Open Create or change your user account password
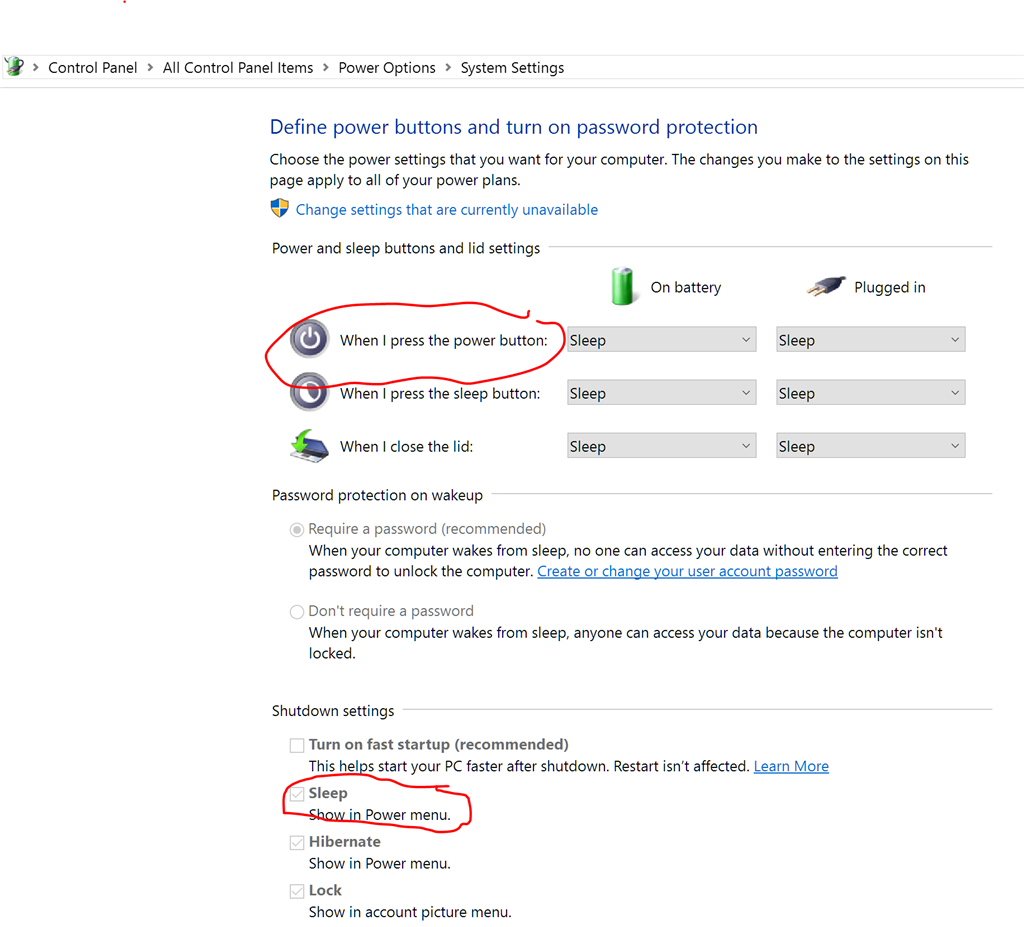 tap(687, 571)
